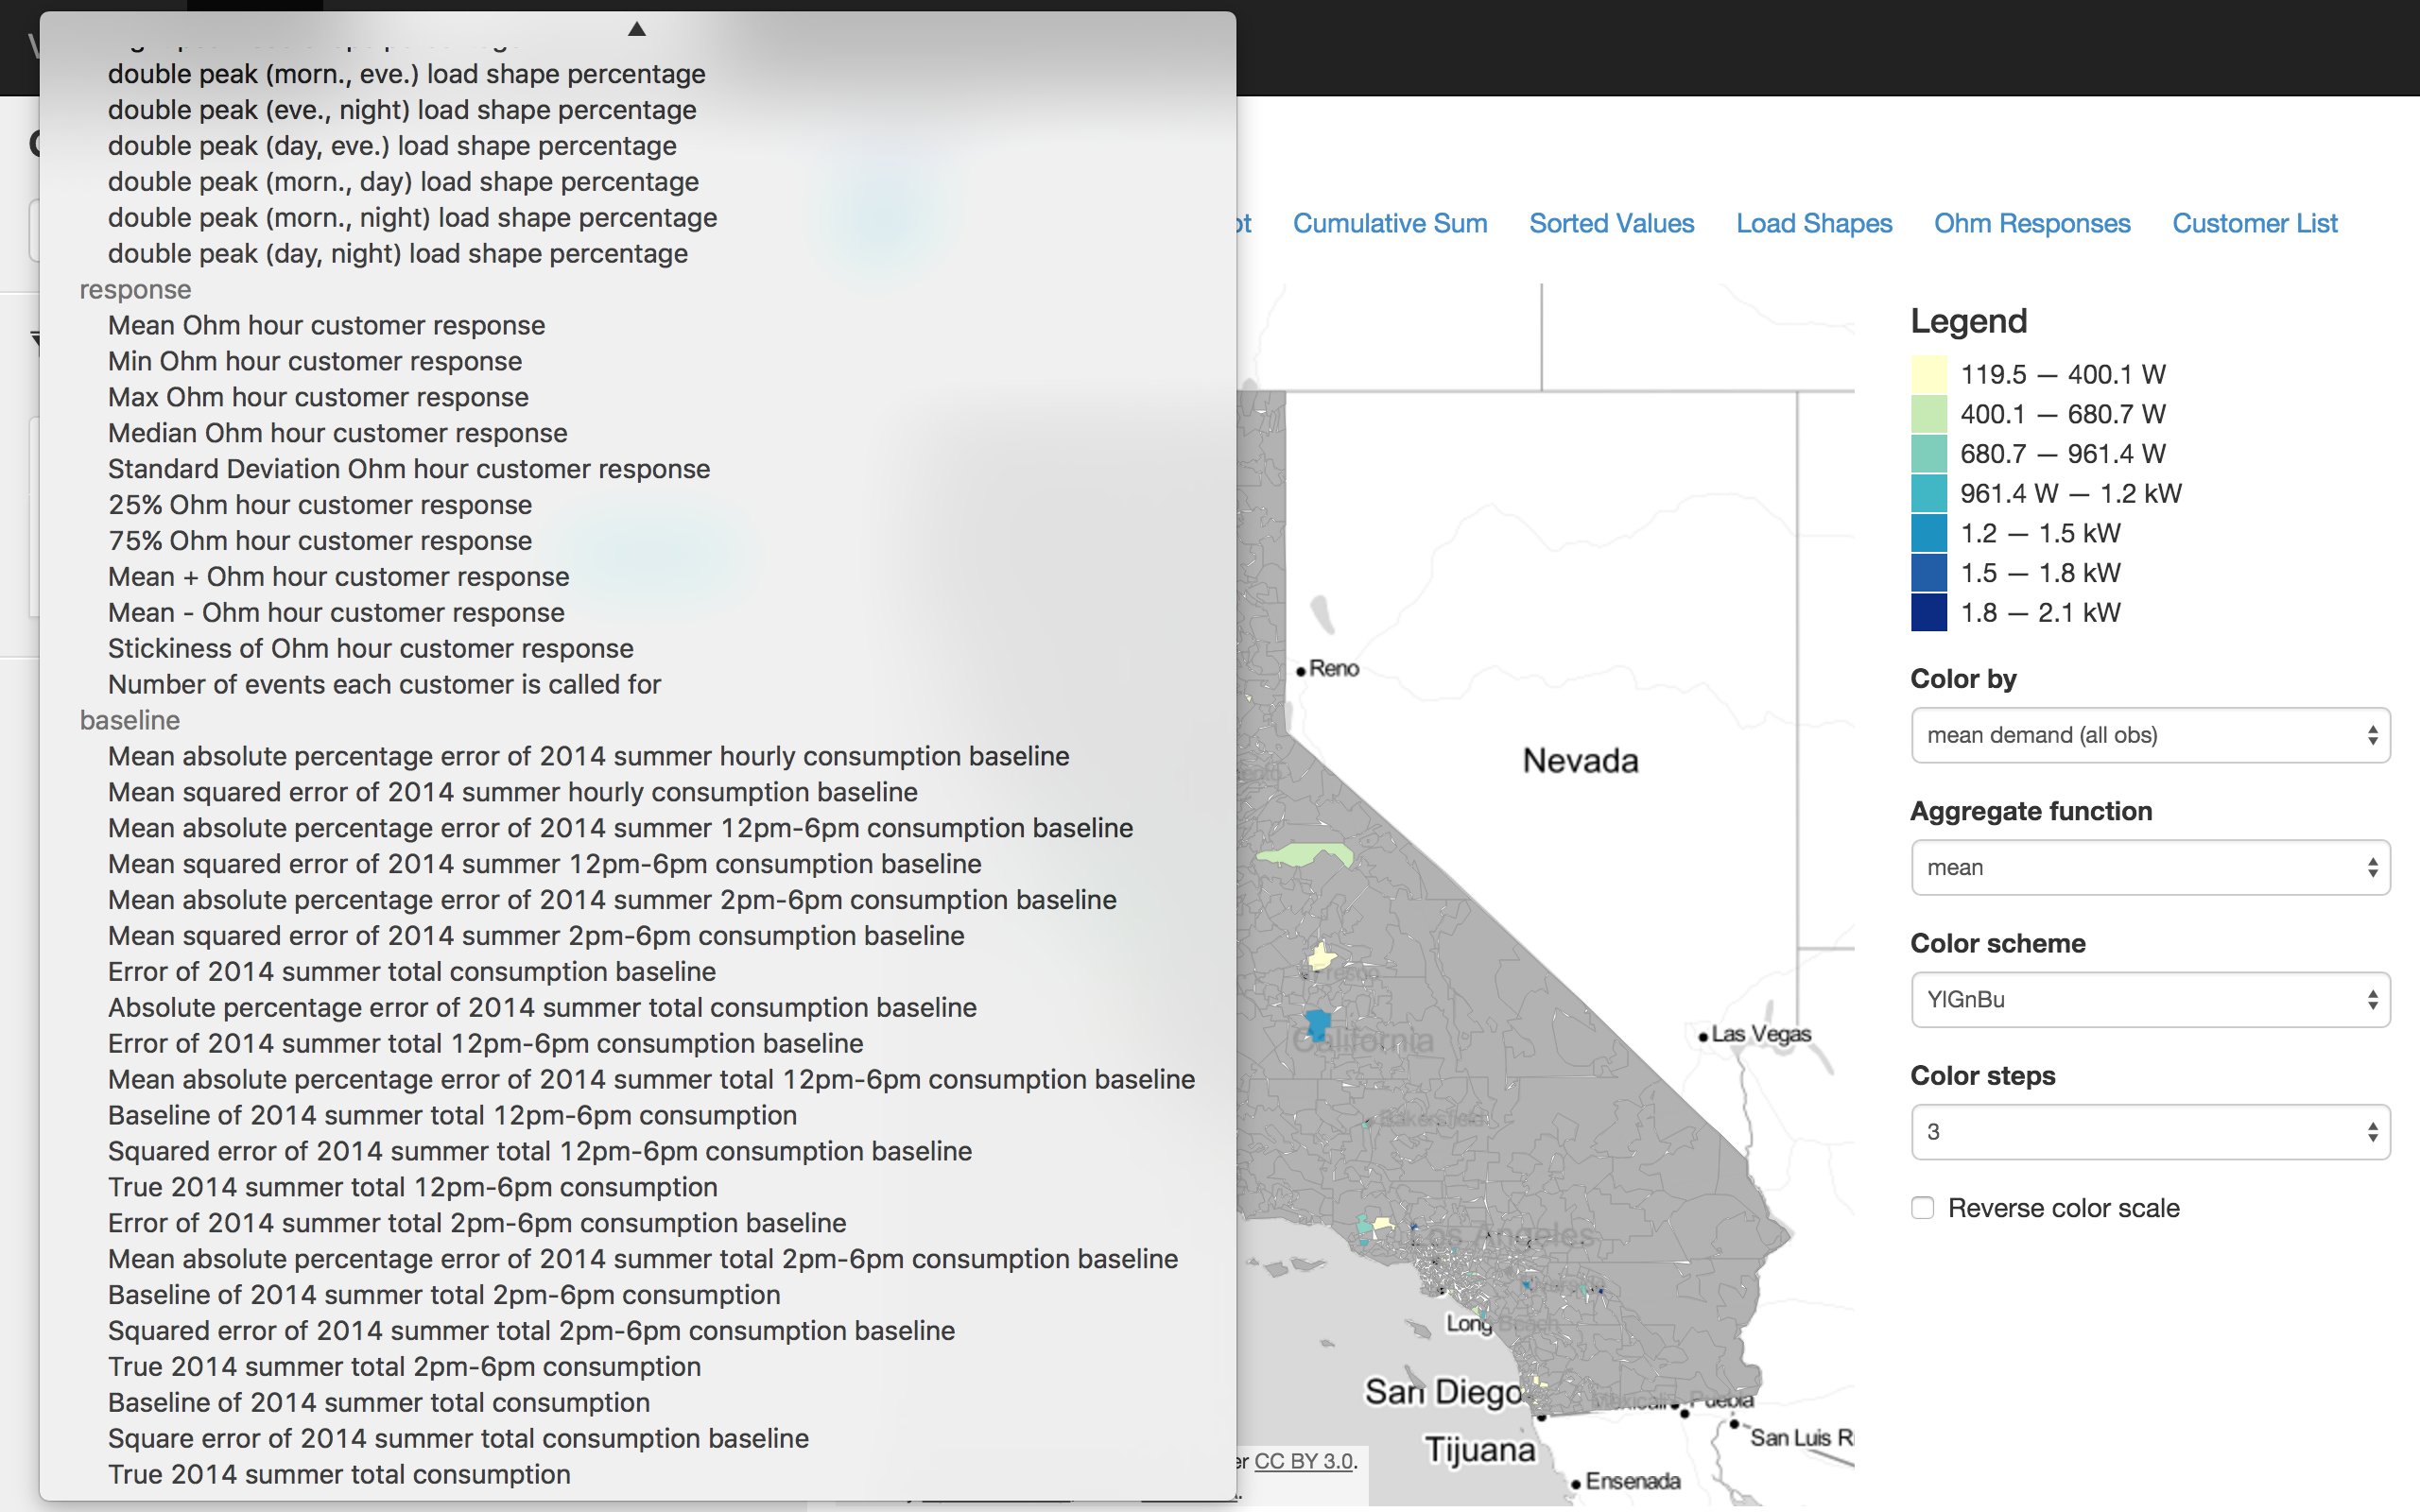The image size is (2420, 1512).
Task: Switch to Sorted Values tab
Action: 1611,223
